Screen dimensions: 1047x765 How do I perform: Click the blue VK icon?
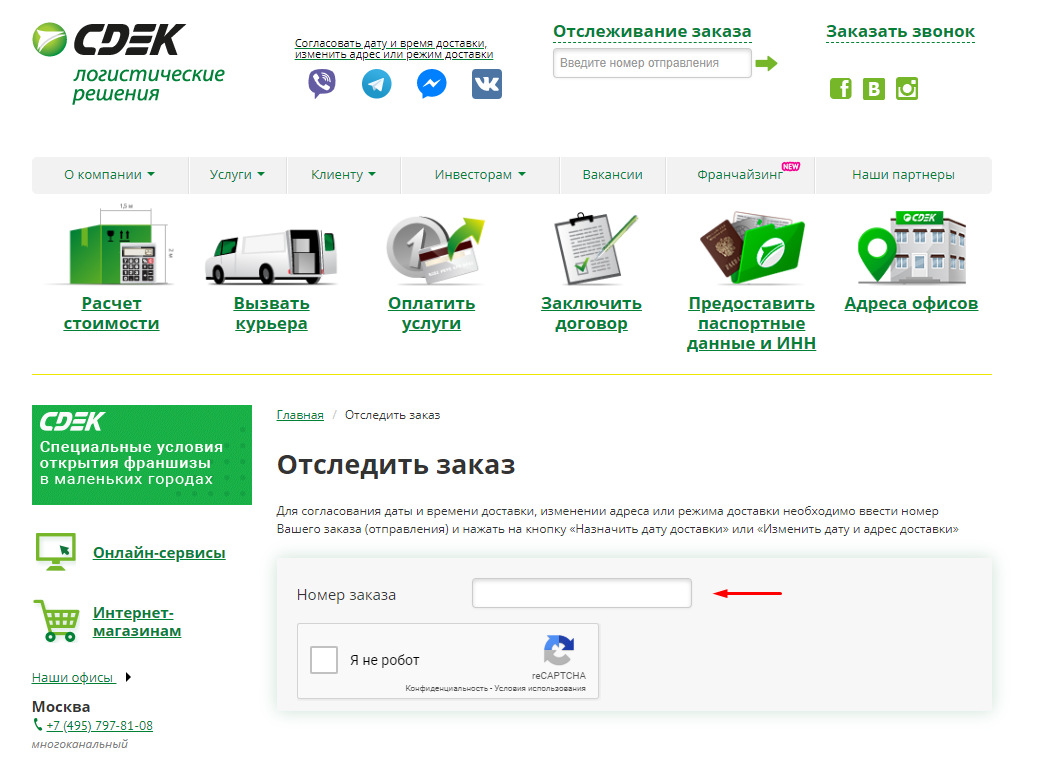click(487, 84)
